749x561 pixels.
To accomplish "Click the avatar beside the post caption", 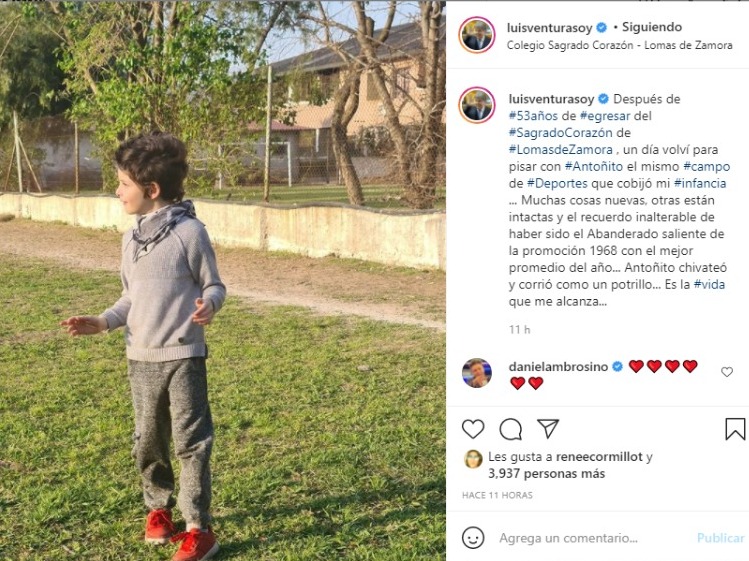I will pyautogui.click(x=476, y=106).
